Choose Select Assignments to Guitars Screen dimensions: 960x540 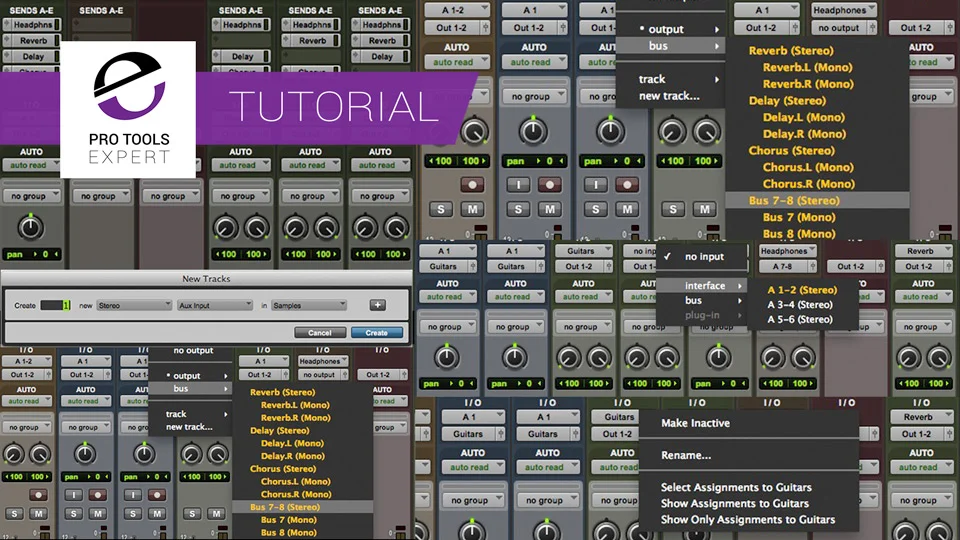click(736, 487)
